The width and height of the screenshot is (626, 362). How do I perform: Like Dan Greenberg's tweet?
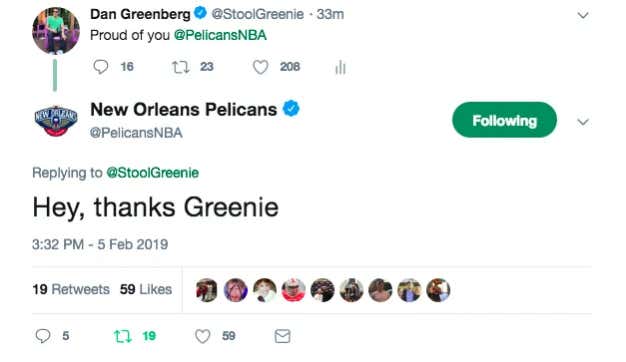(260, 67)
